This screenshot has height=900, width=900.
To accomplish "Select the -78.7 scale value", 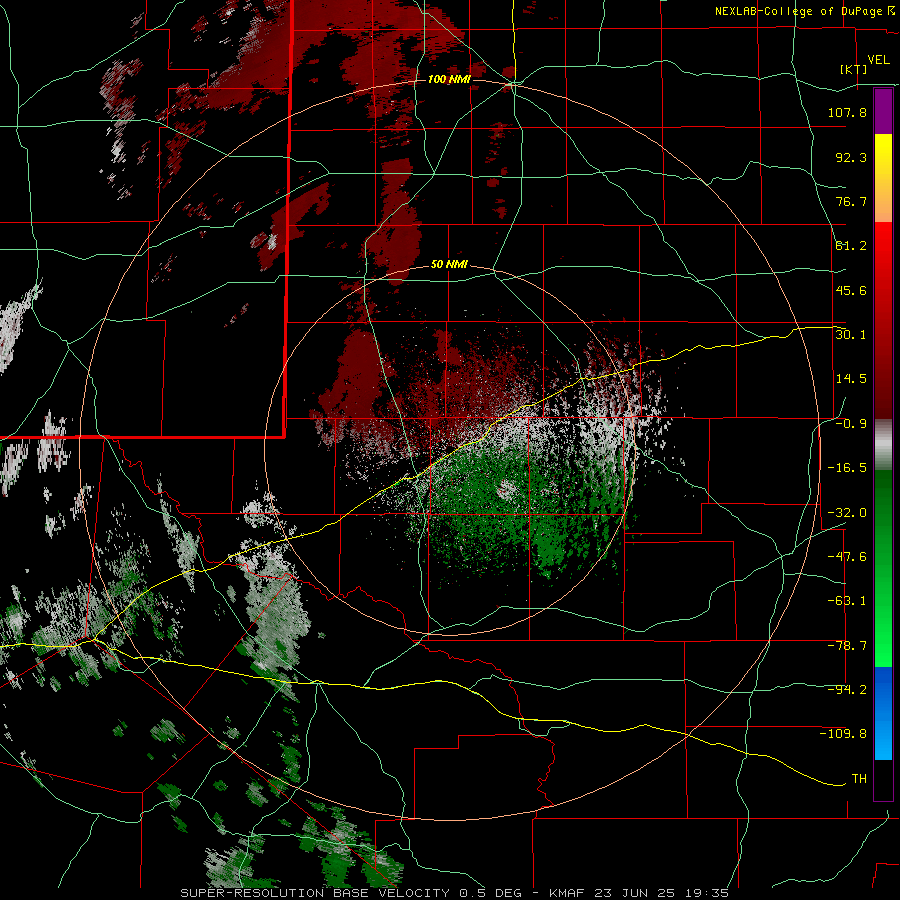I will [x=847, y=646].
